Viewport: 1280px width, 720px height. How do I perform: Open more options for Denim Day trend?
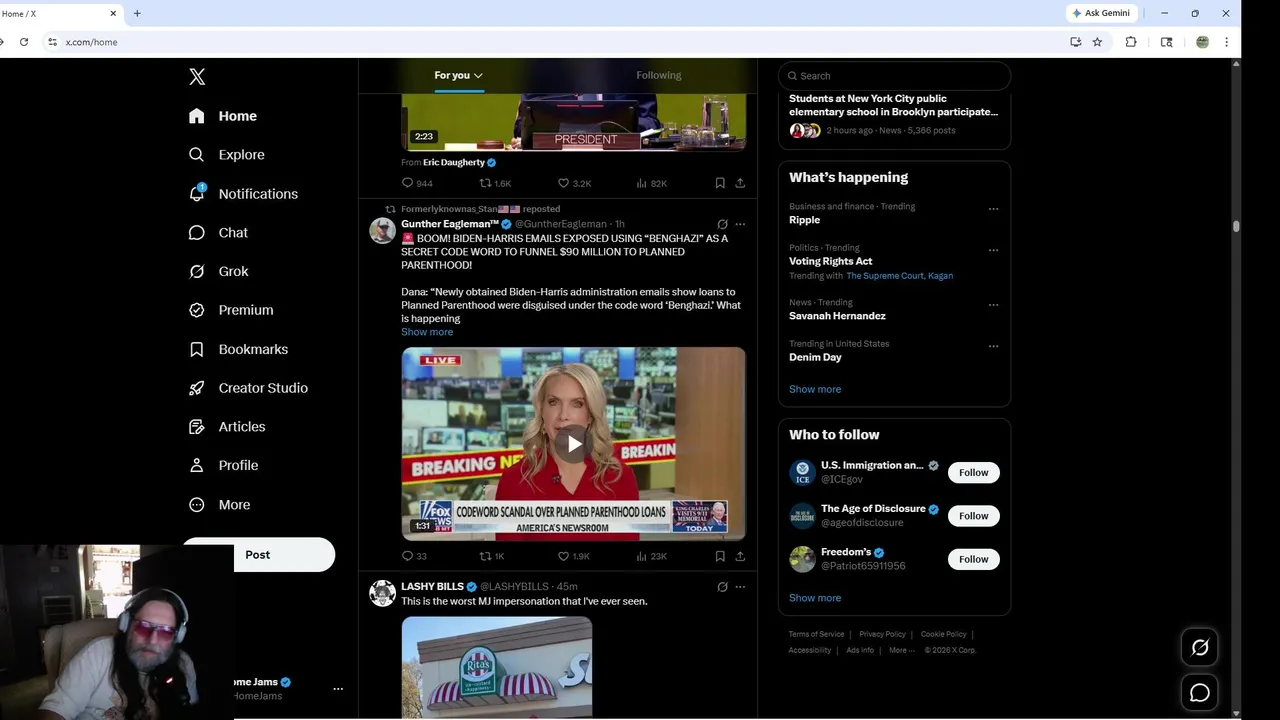(993, 346)
